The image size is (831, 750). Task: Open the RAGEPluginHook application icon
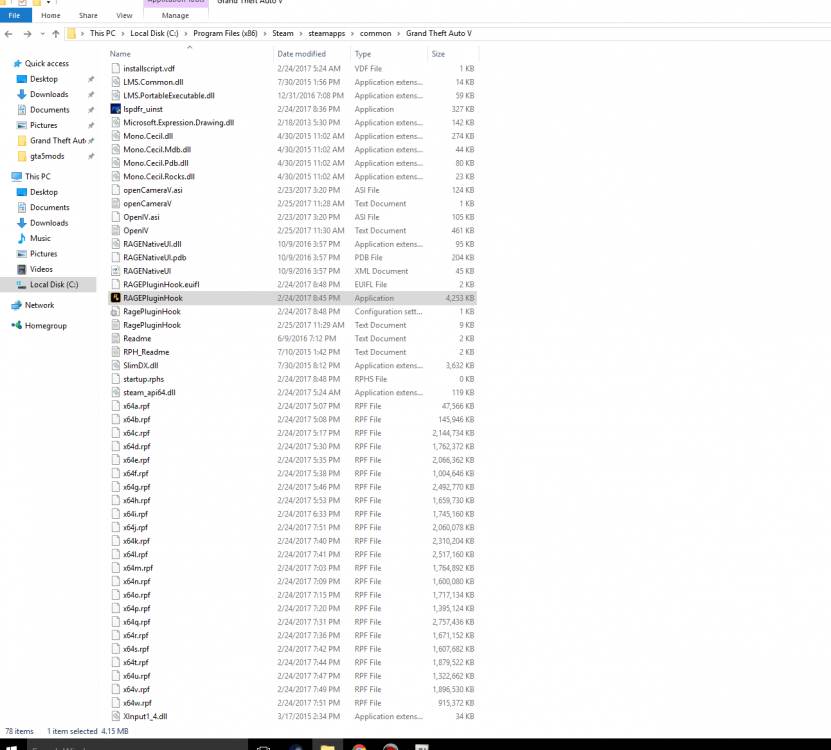coord(116,298)
